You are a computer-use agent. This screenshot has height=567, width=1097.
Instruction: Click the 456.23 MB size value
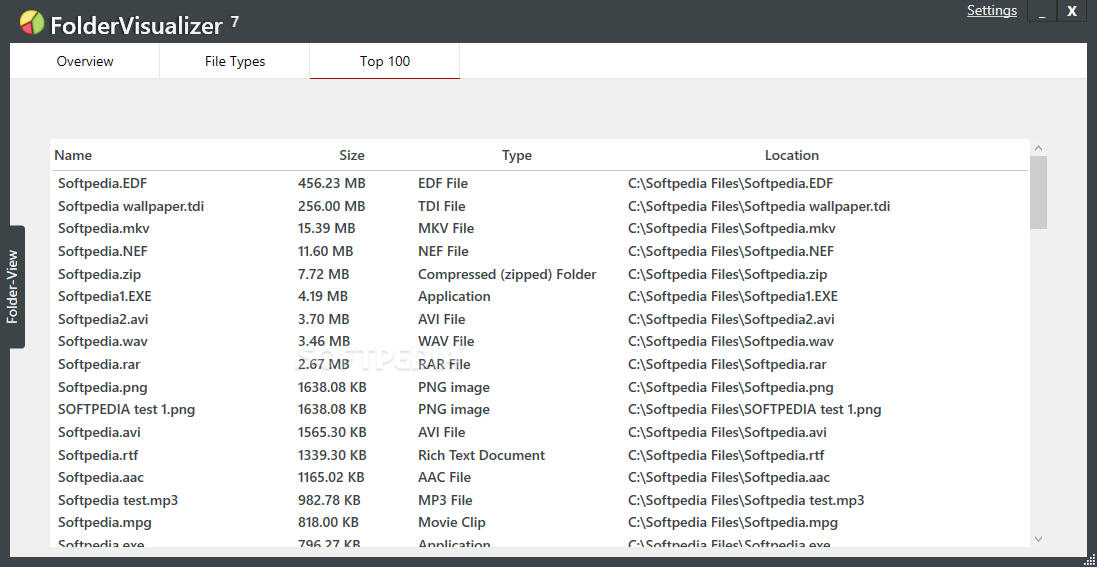click(332, 183)
